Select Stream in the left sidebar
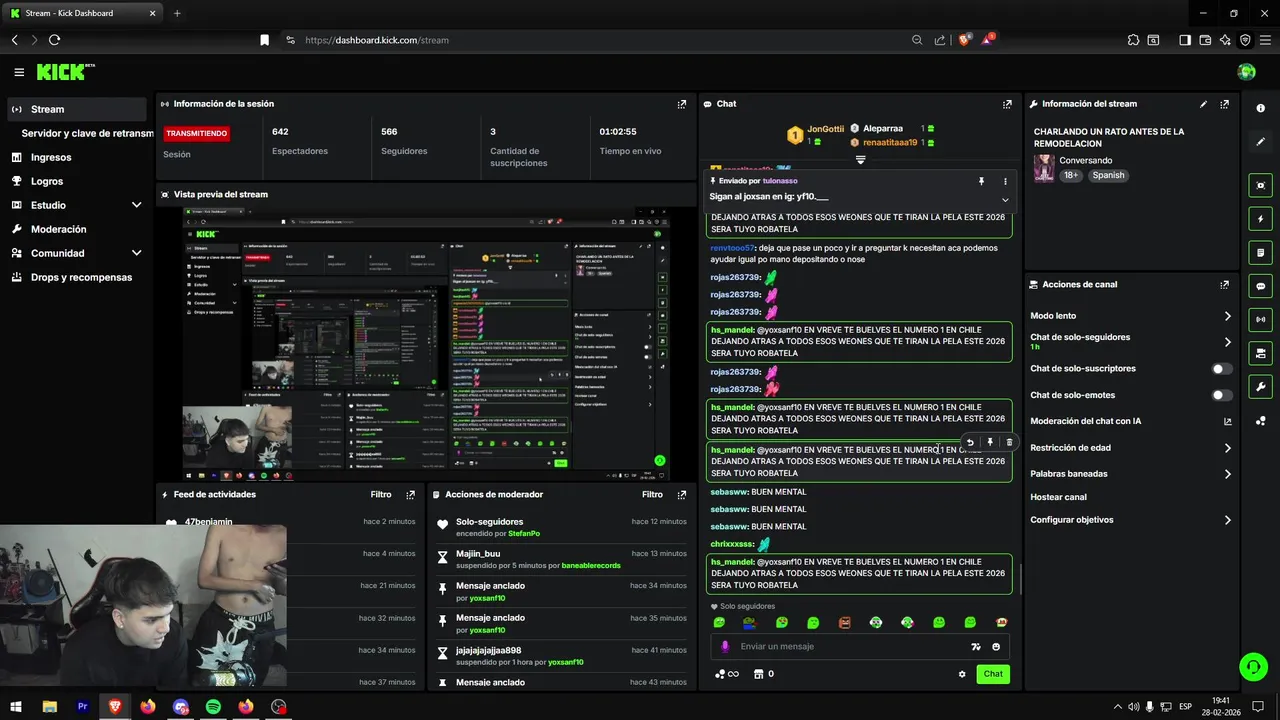This screenshot has height=720, width=1280. point(76,109)
